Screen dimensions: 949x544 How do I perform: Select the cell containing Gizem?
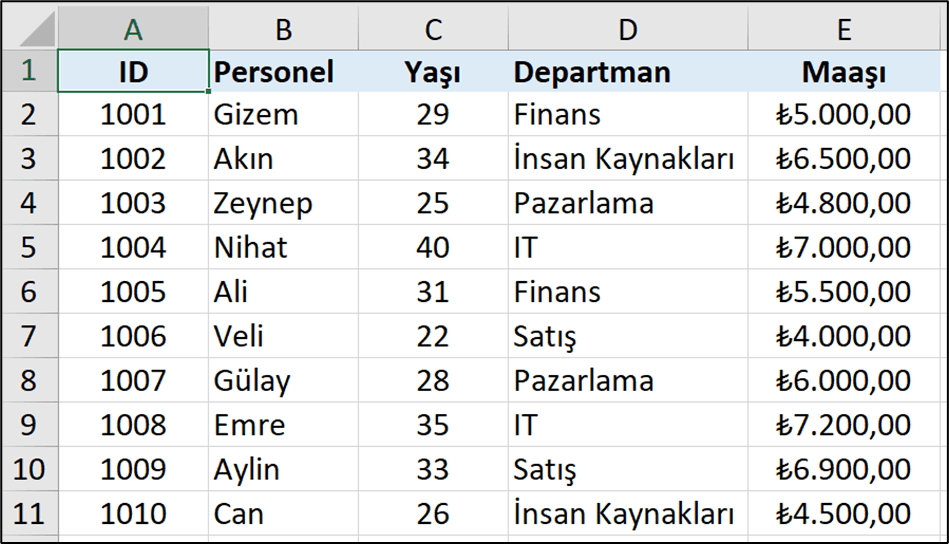coord(283,114)
